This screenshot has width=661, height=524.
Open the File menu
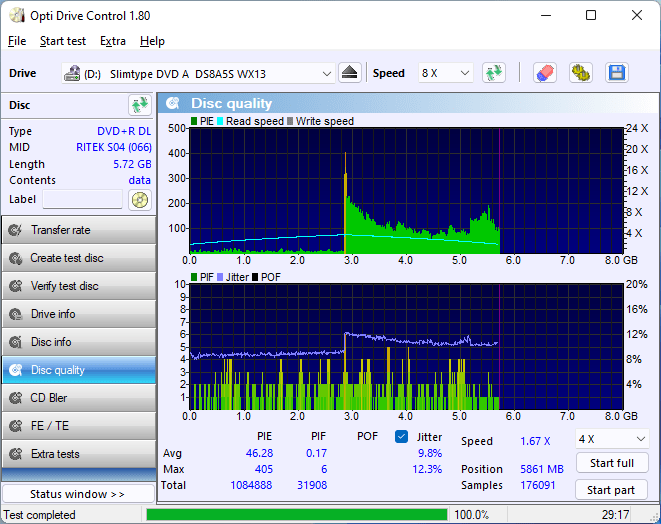click(17, 41)
